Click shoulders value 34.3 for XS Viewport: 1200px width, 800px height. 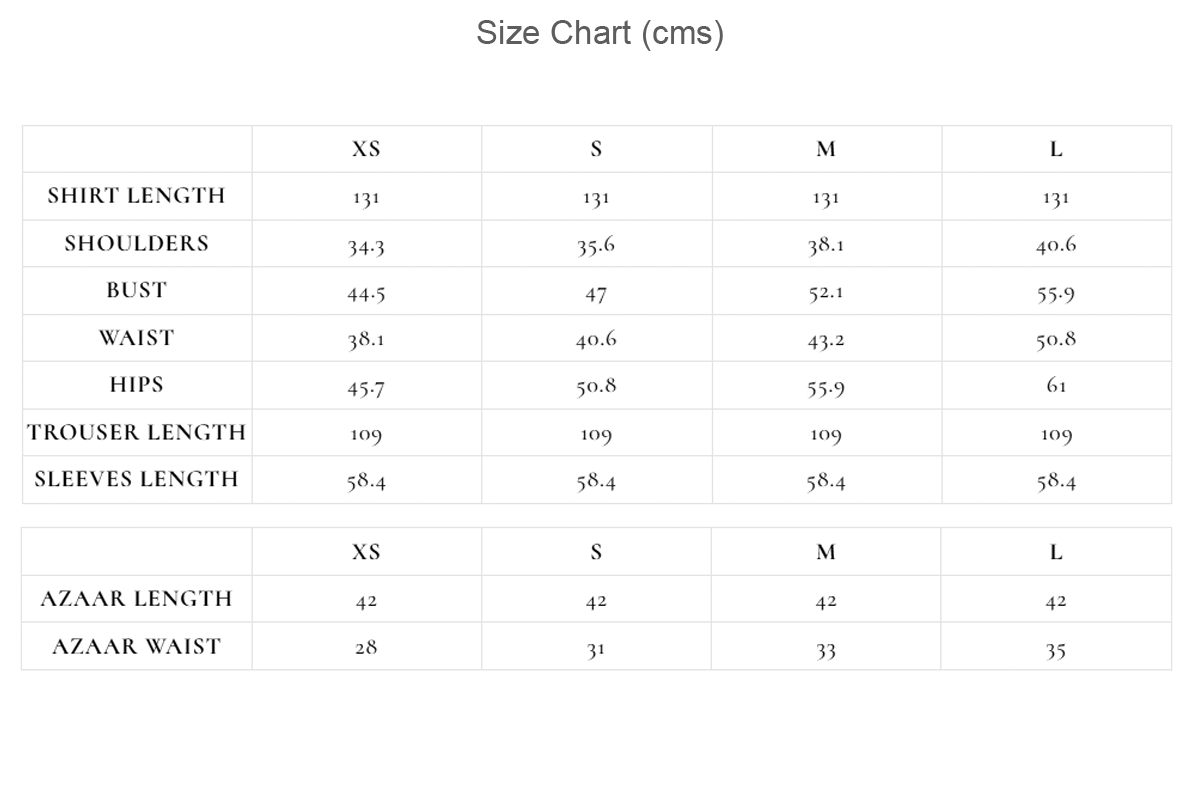366,246
